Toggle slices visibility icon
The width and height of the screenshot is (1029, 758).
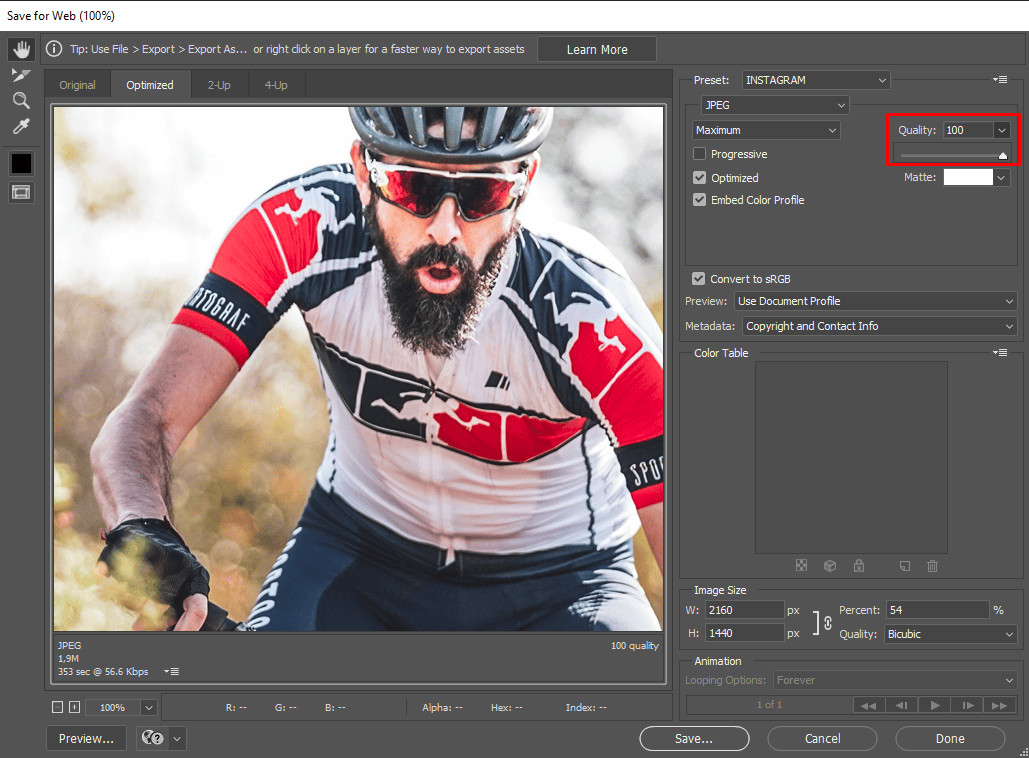pyautogui.click(x=21, y=191)
